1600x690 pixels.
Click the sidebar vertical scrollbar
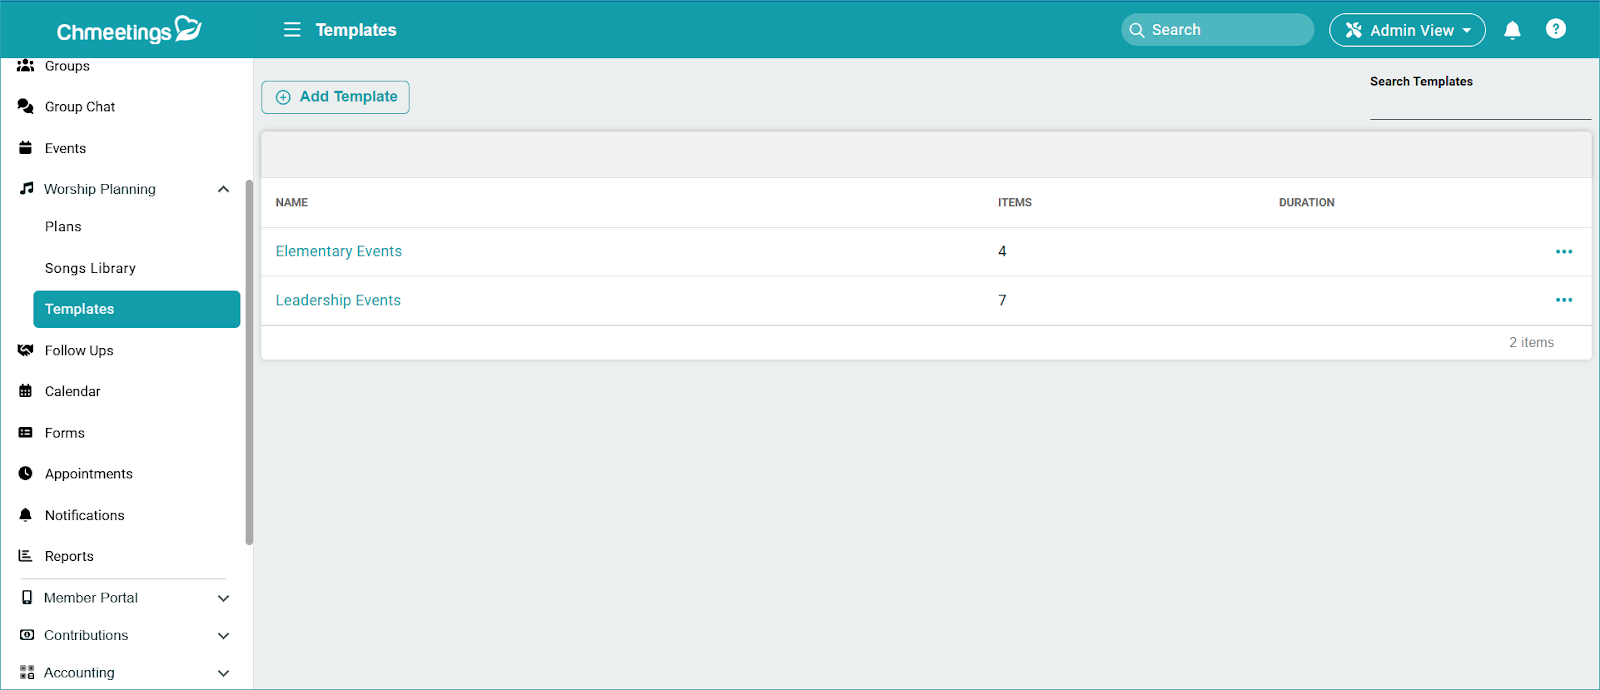coord(249,360)
